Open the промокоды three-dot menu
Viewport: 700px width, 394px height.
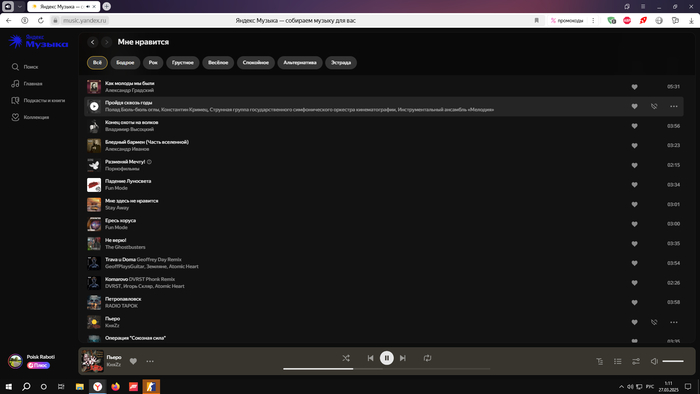click(x=593, y=21)
